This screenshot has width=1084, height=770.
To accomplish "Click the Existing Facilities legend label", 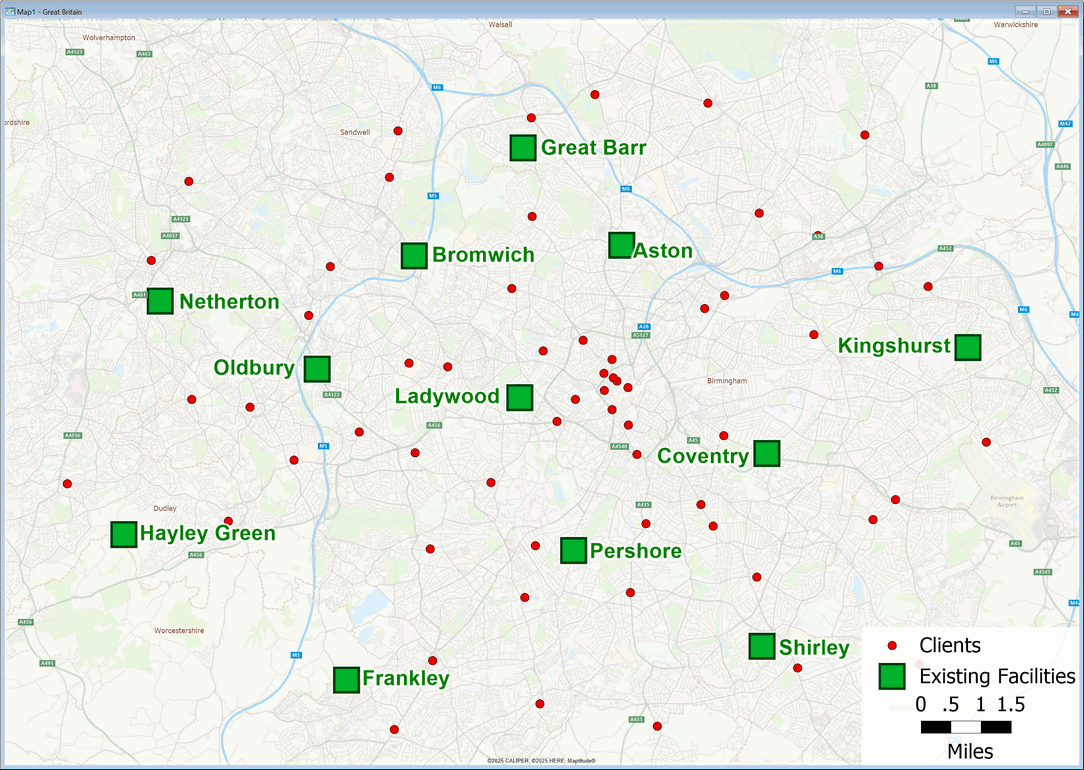I will point(997,675).
